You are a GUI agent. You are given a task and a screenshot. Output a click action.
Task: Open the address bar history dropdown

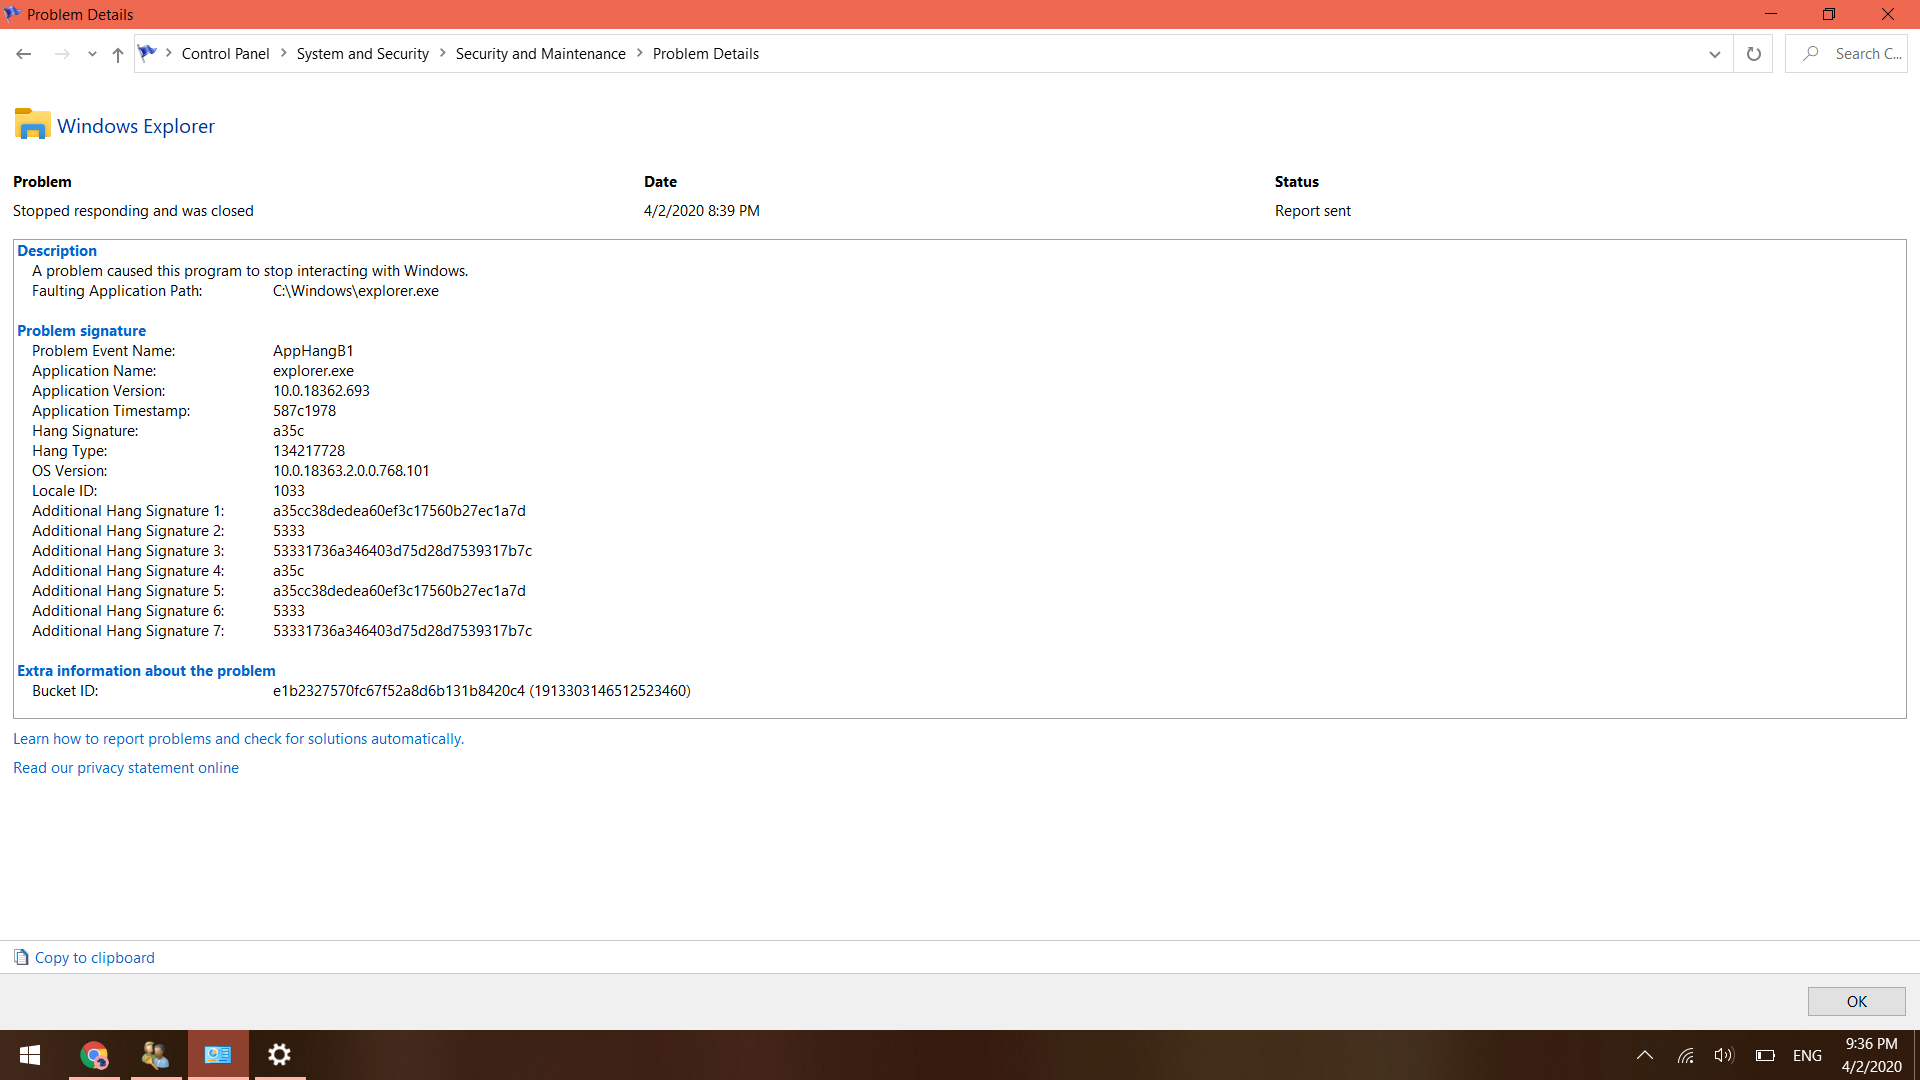(x=1715, y=54)
